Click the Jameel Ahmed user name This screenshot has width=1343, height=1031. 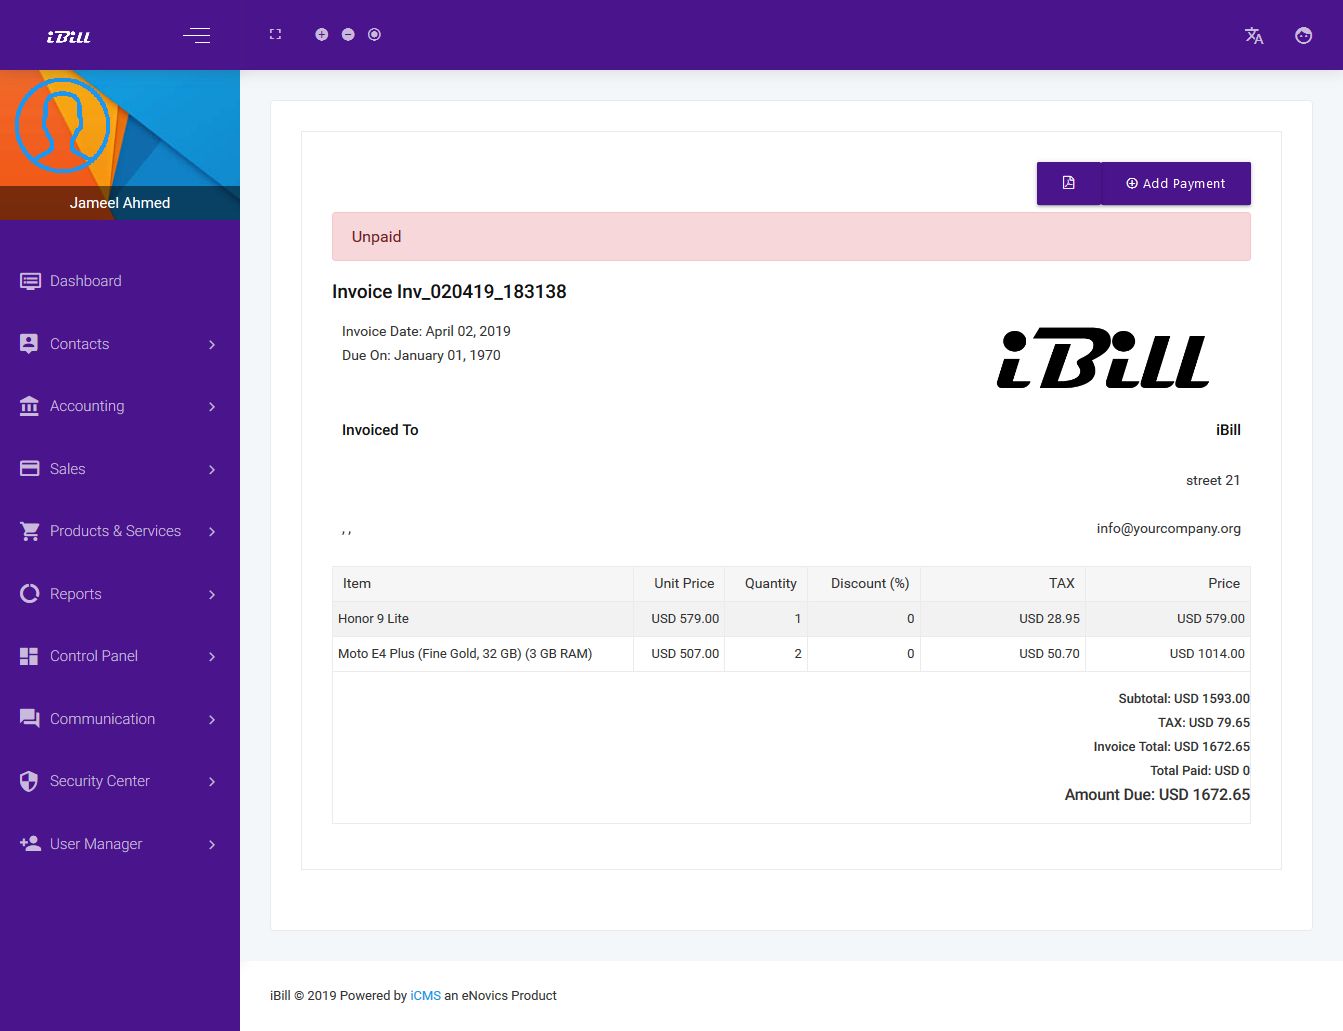point(120,202)
